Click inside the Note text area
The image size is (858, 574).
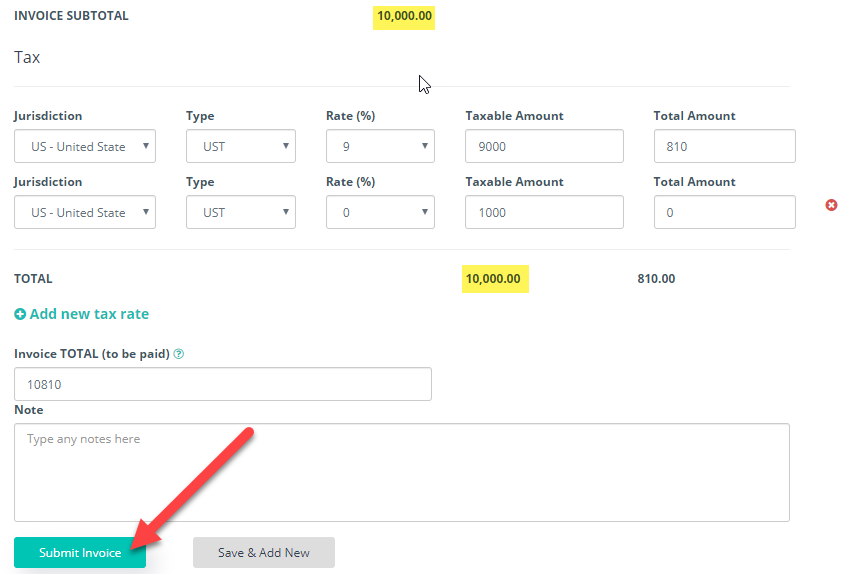point(401,472)
